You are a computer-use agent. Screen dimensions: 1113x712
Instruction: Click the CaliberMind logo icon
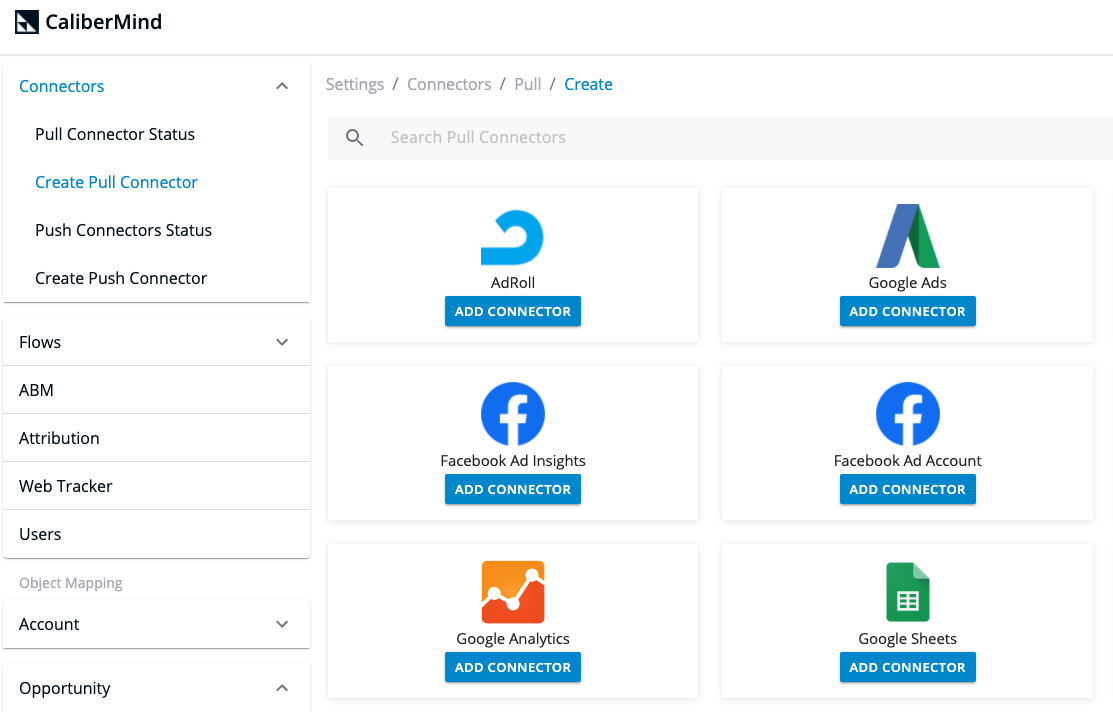point(26,22)
